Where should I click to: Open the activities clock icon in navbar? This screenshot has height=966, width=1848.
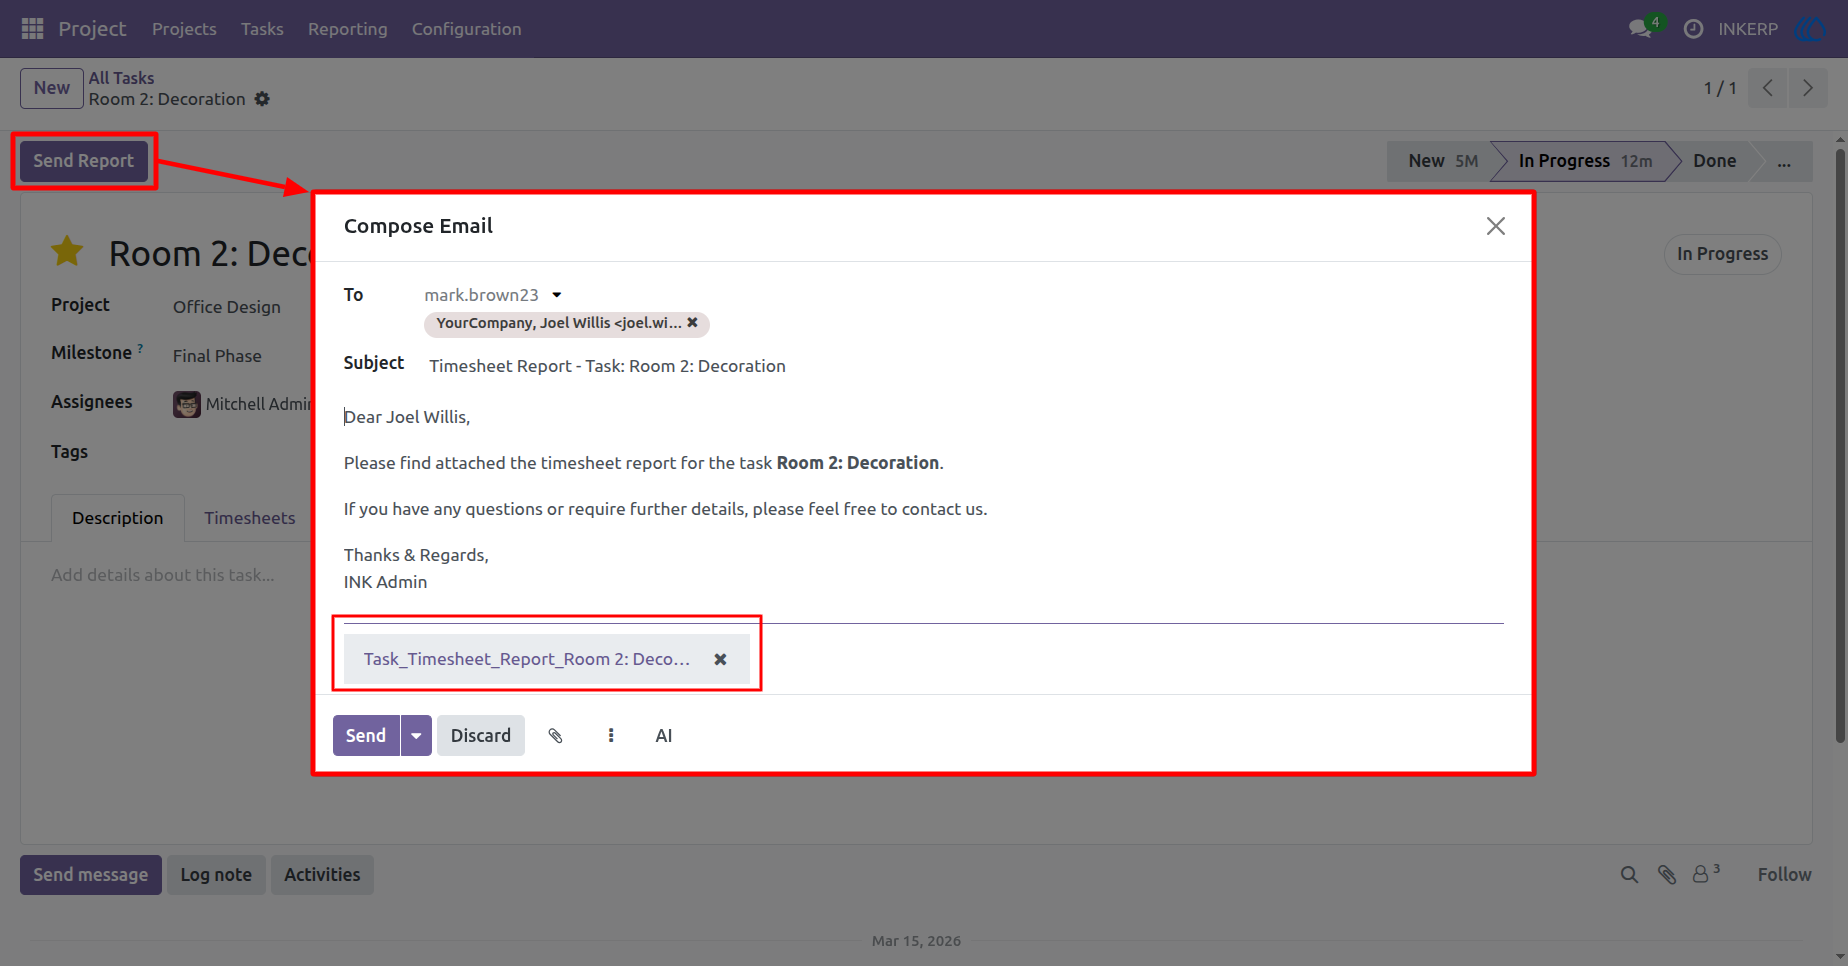[x=1693, y=29]
